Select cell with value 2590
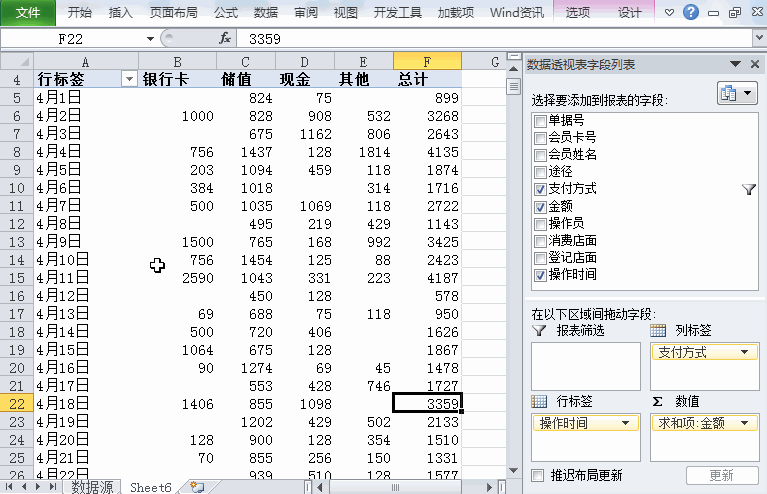Viewport: 767px width, 494px height. coord(178,278)
